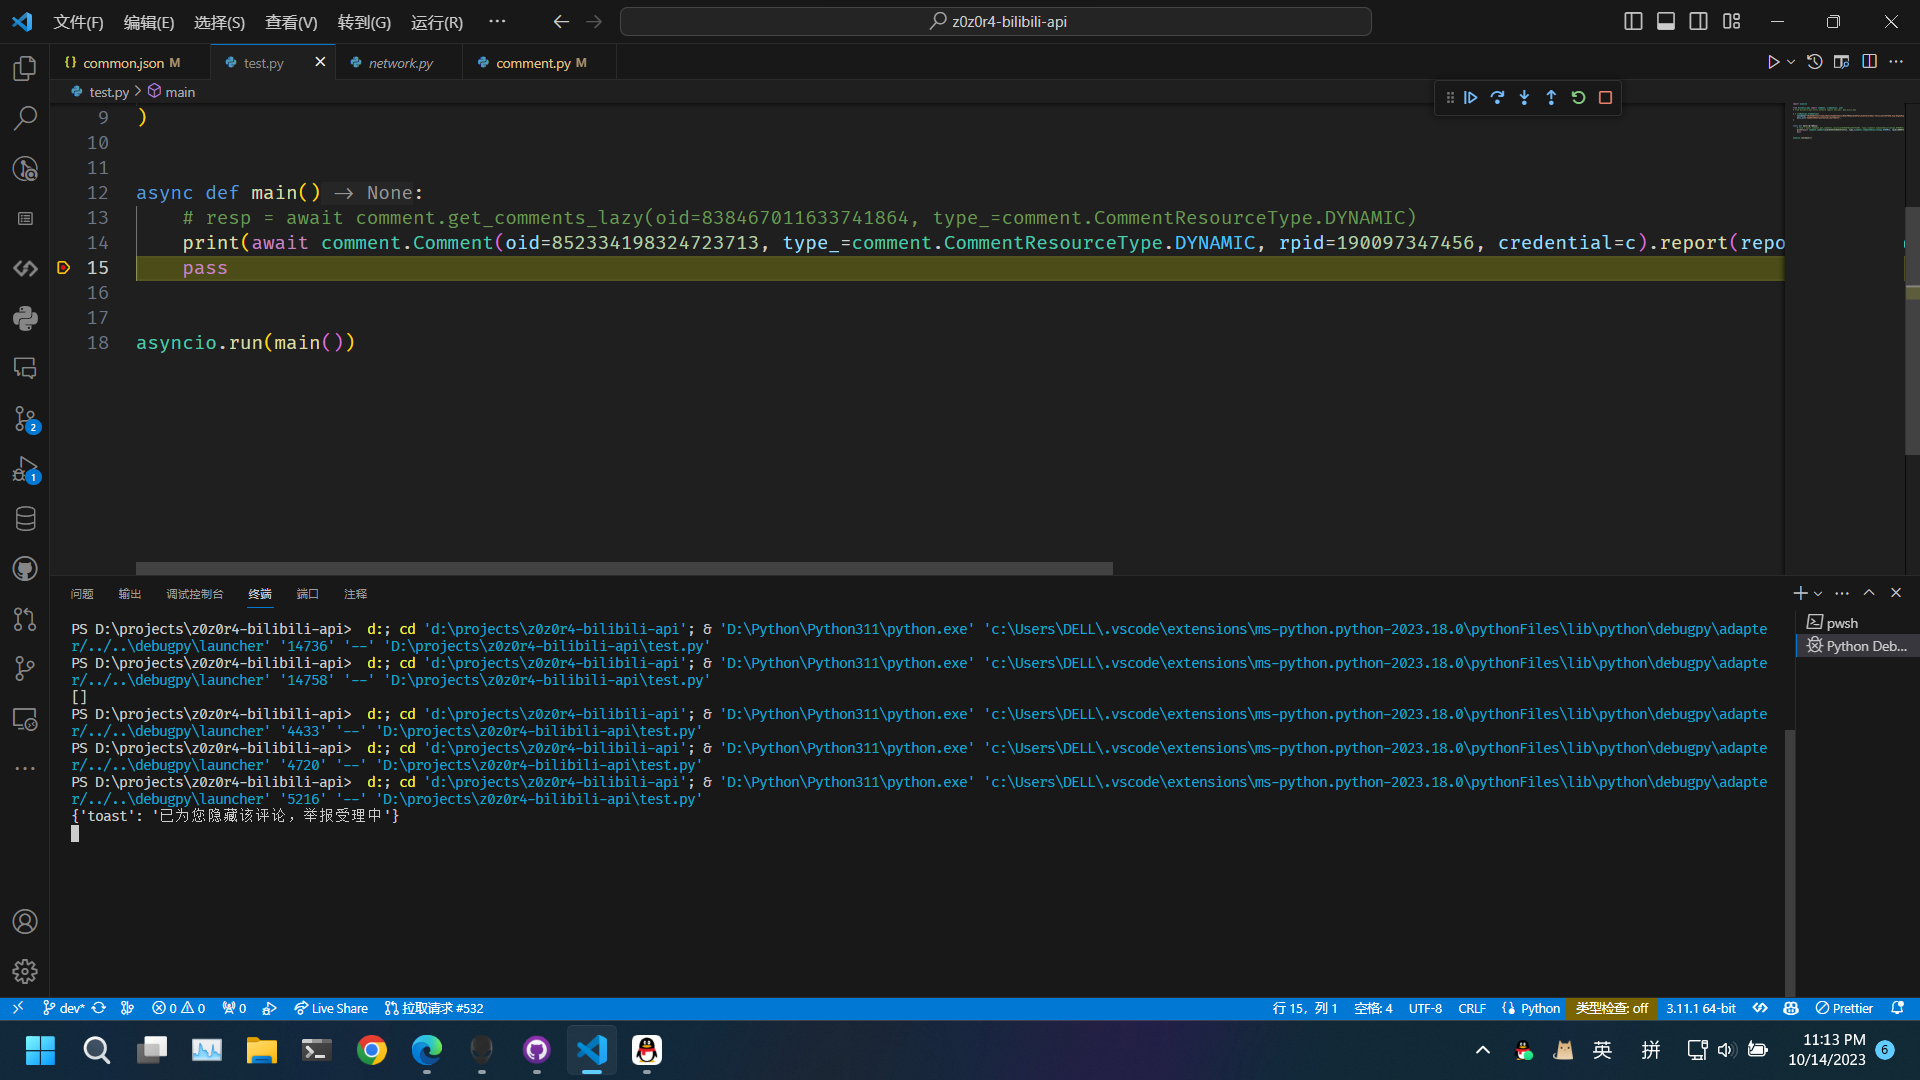Stop the debugging session
The image size is (1920, 1080).
1605,97
